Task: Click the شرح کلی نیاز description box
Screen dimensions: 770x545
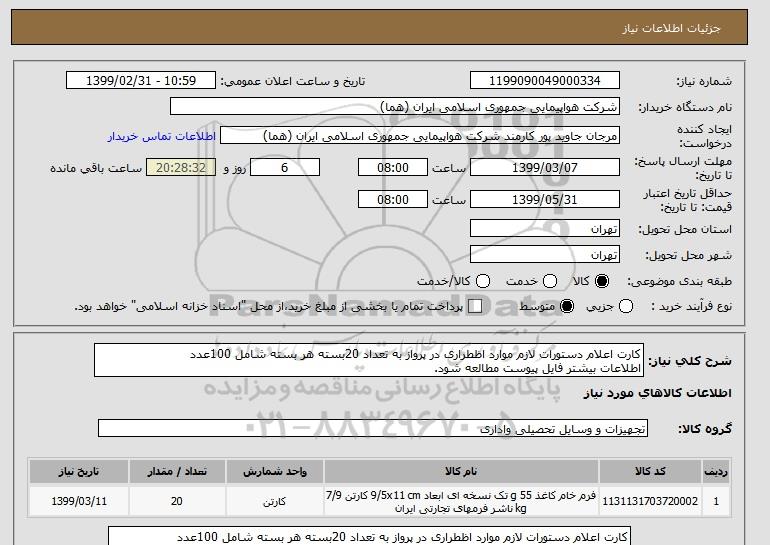Action: tap(369, 360)
